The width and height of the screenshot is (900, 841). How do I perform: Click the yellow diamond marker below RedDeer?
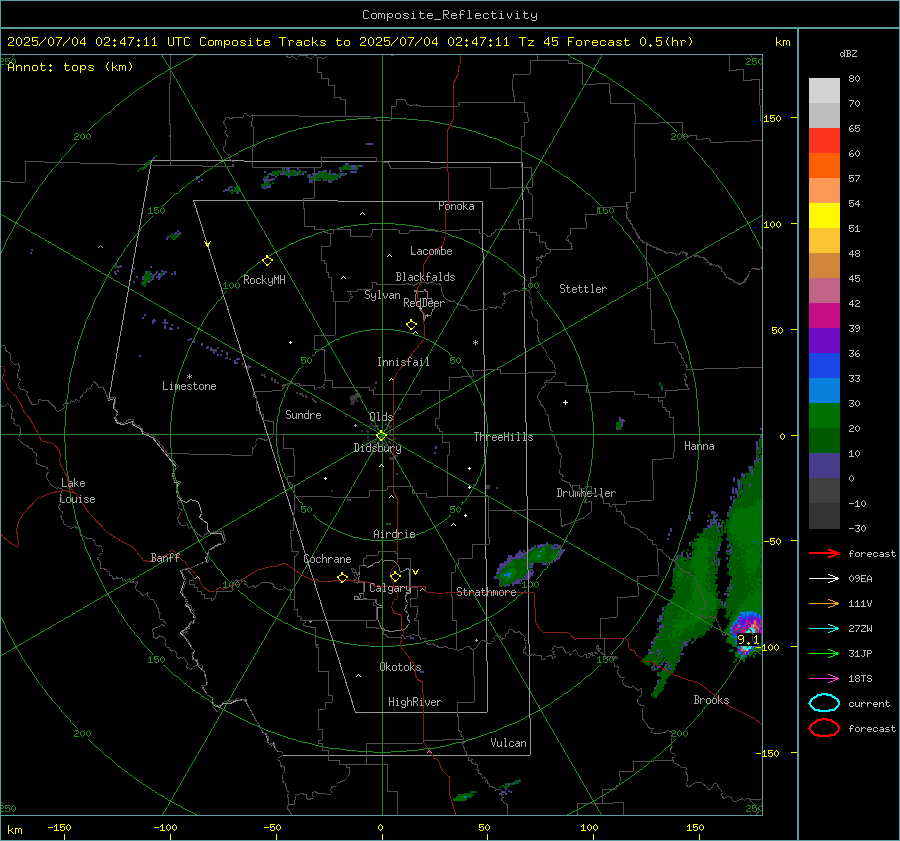(x=411, y=325)
